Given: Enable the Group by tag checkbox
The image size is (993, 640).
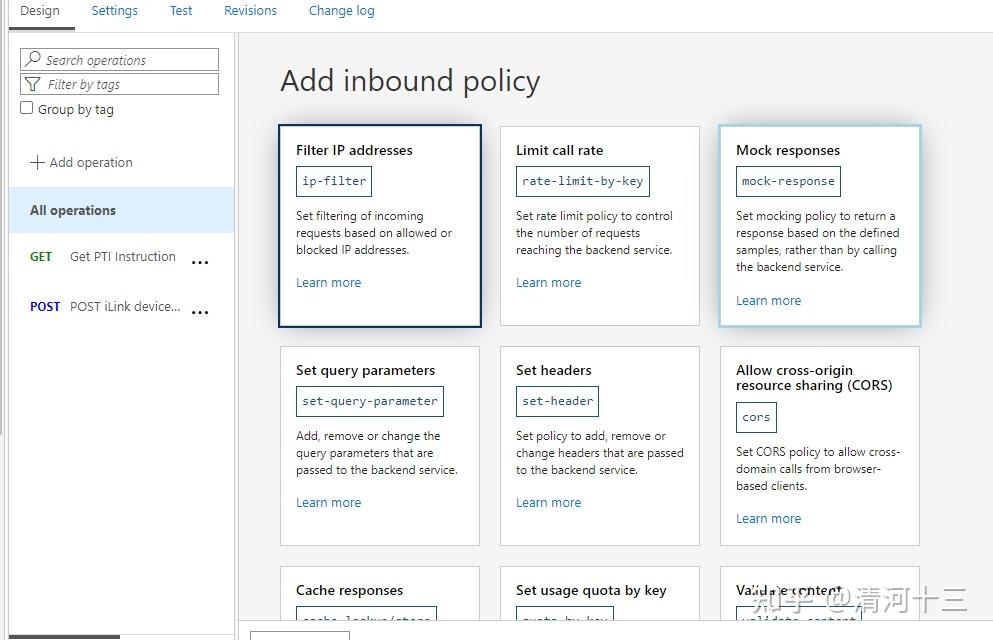Looking at the screenshot, I should pyautogui.click(x=27, y=108).
